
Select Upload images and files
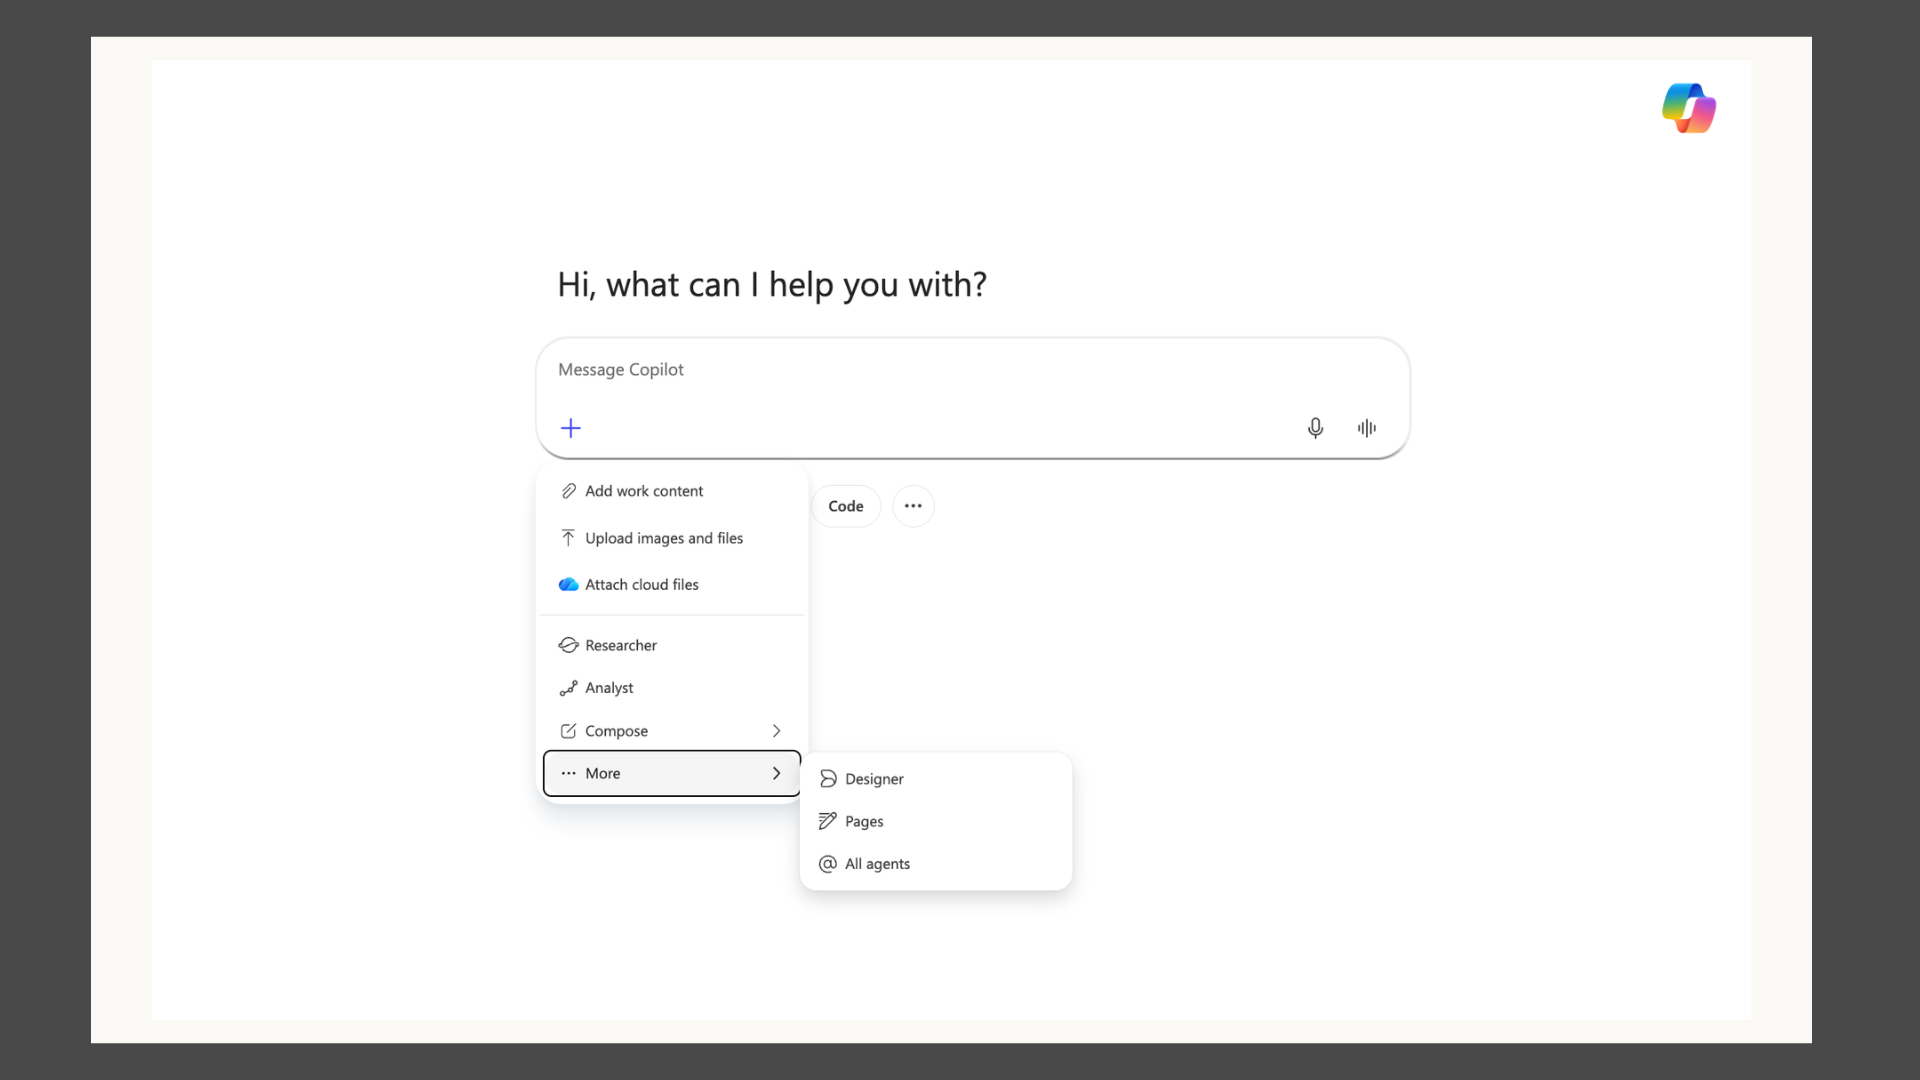click(672, 538)
